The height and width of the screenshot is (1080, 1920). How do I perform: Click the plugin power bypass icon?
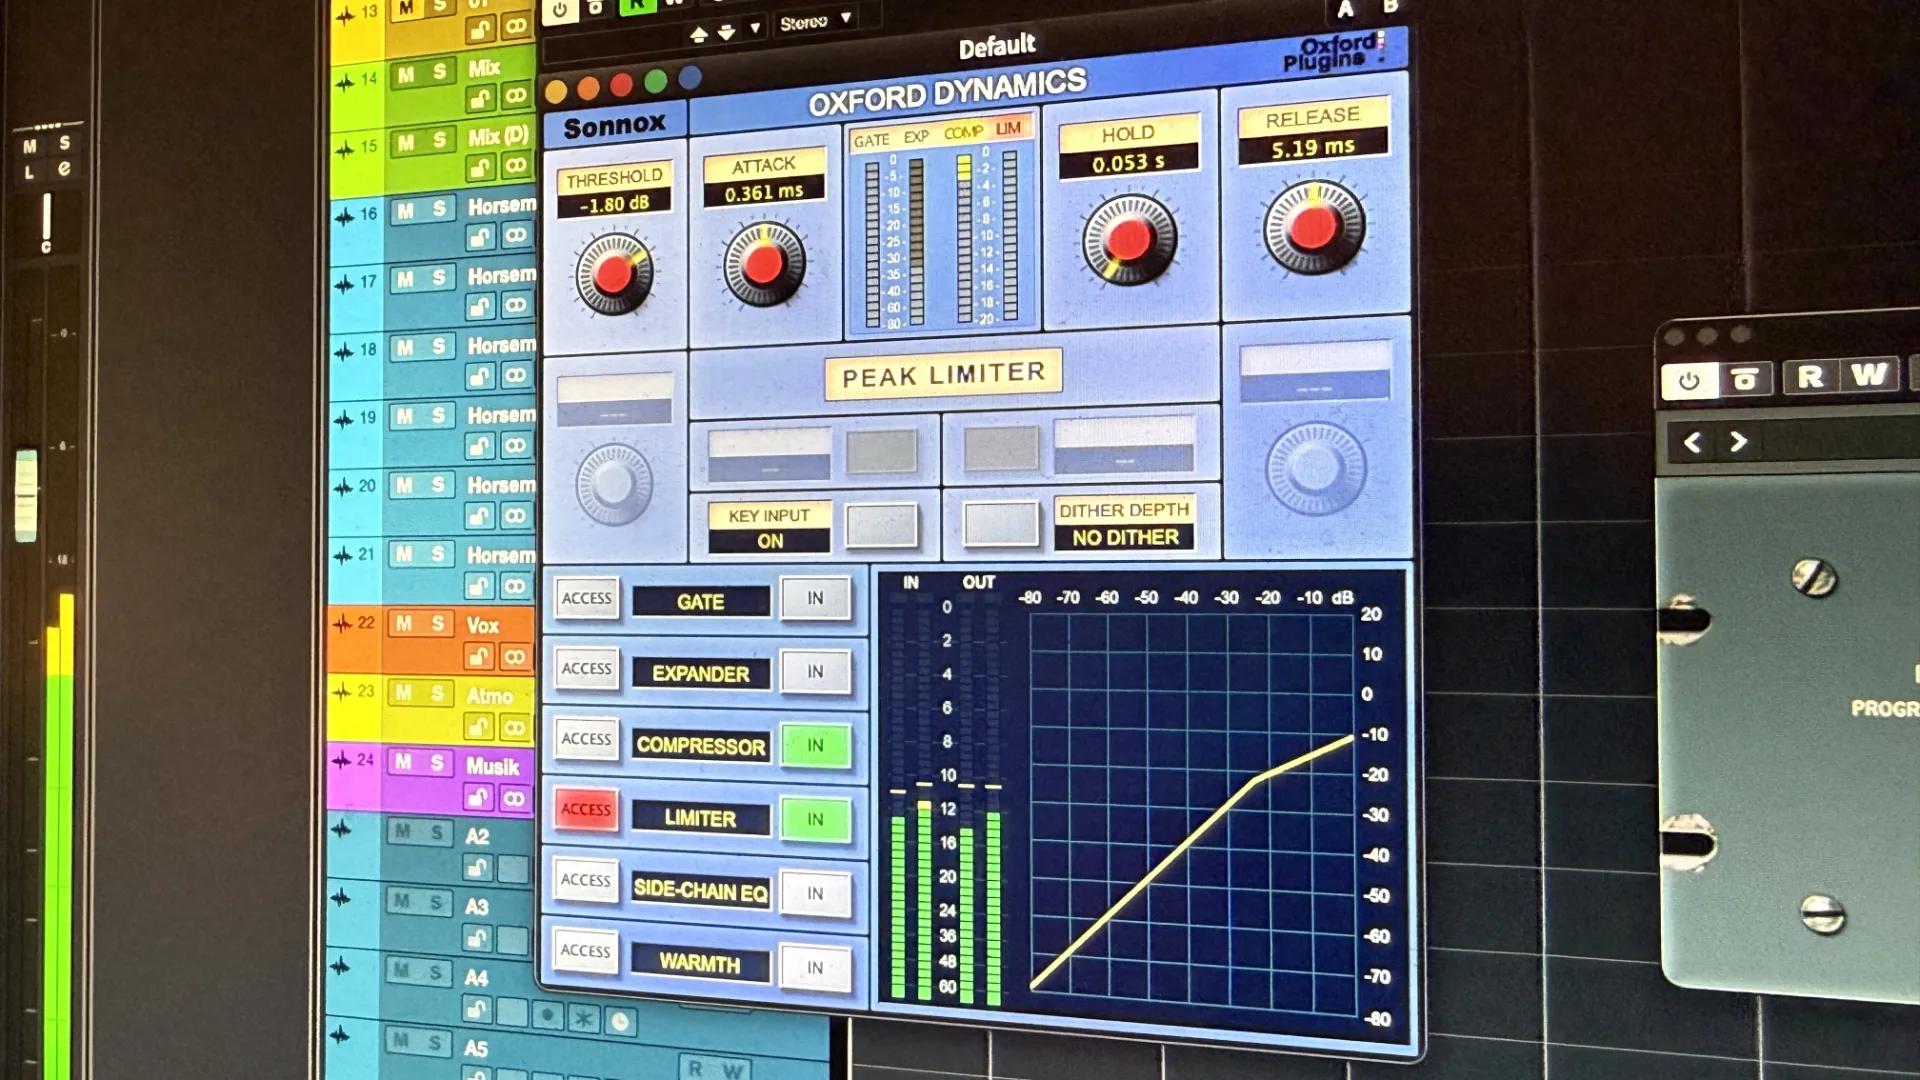coord(560,10)
